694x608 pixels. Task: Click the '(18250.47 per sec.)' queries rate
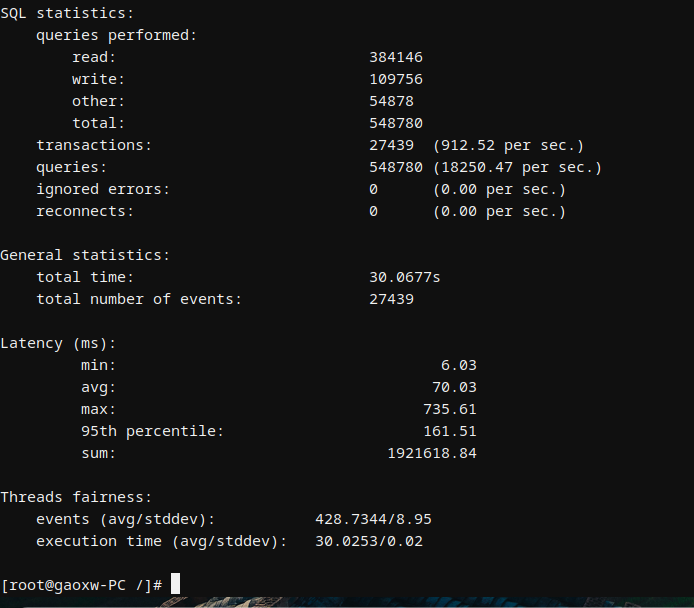(517, 168)
